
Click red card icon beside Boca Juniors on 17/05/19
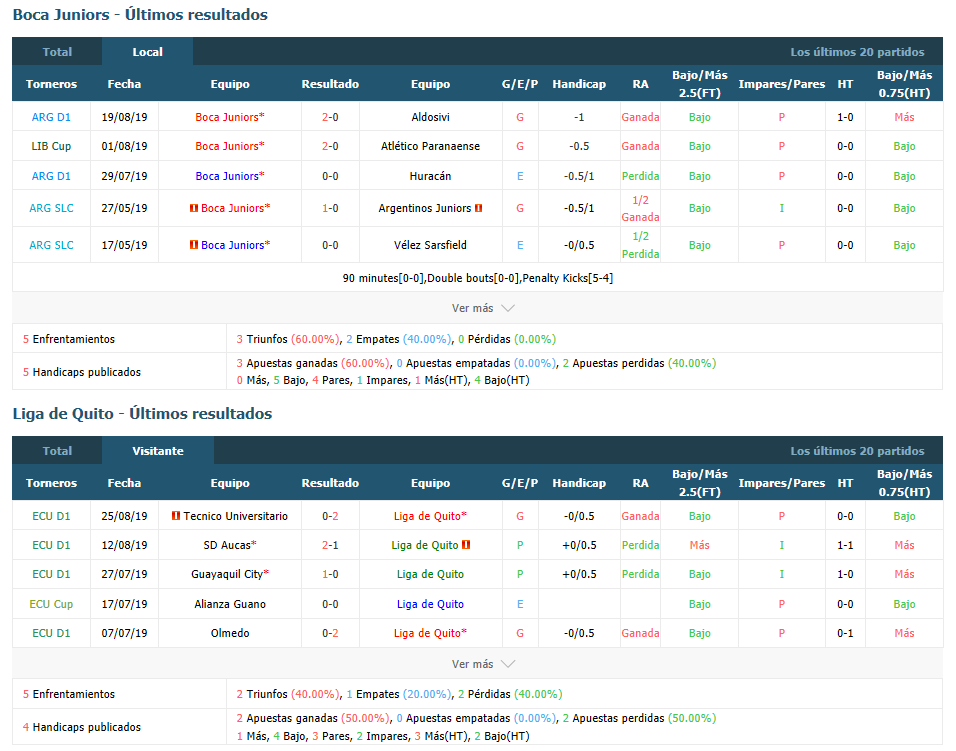click(x=194, y=244)
